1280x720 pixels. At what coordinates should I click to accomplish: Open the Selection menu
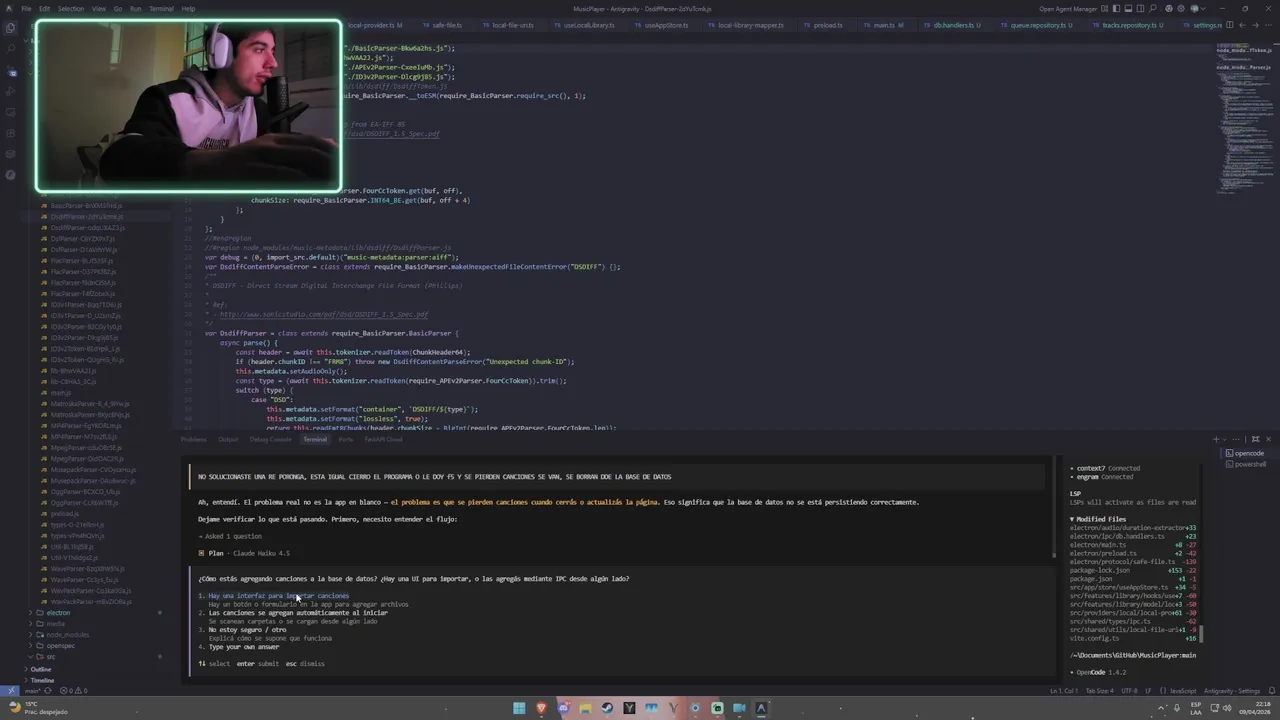(70, 9)
